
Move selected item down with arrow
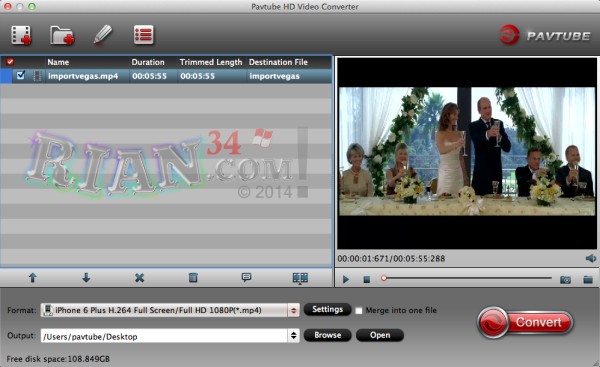tap(86, 278)
